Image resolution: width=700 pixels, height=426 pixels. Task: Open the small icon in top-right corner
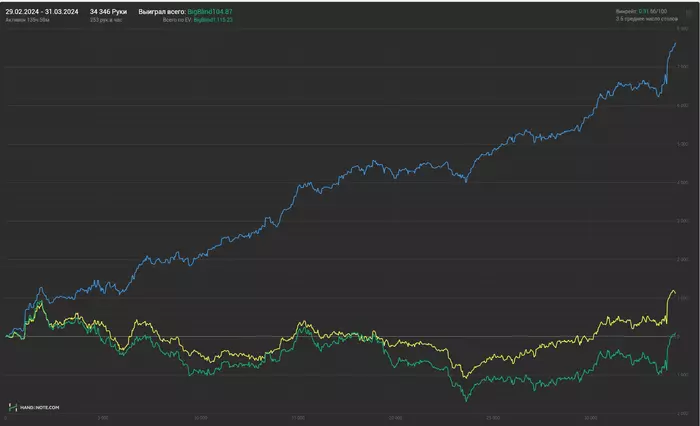[689, 13]
